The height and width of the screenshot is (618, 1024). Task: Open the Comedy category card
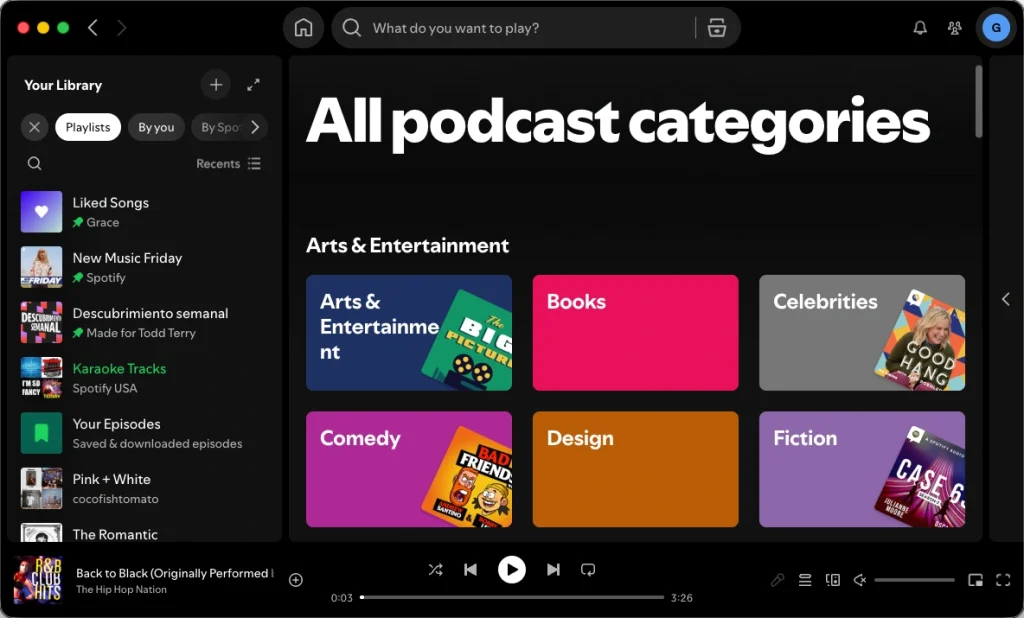[409, 469]
